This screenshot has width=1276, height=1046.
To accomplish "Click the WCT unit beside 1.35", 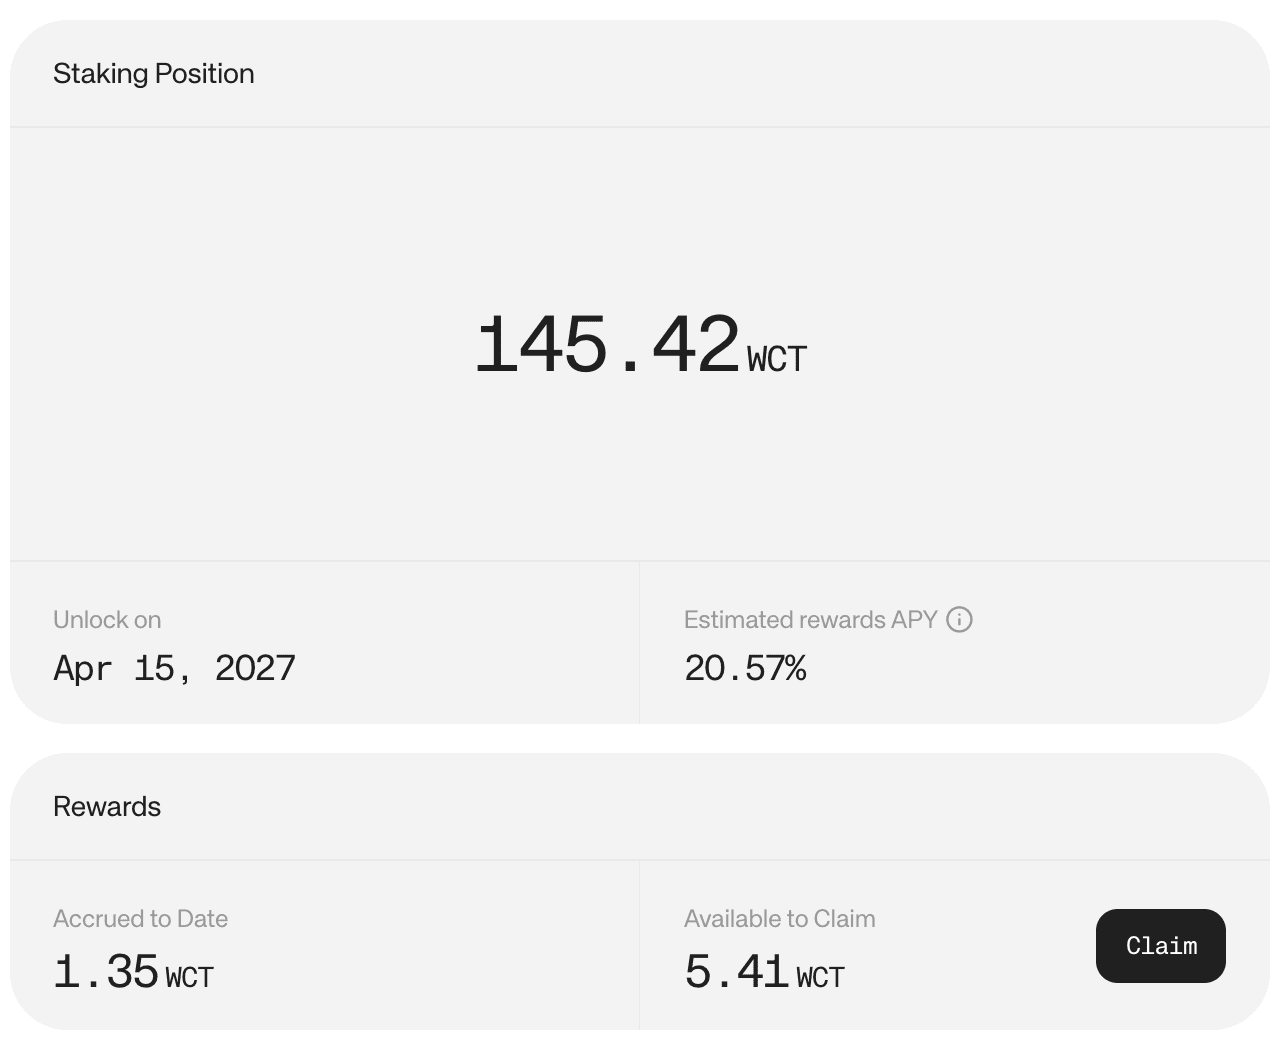I will pyautogui.click(x=190, y=977).
